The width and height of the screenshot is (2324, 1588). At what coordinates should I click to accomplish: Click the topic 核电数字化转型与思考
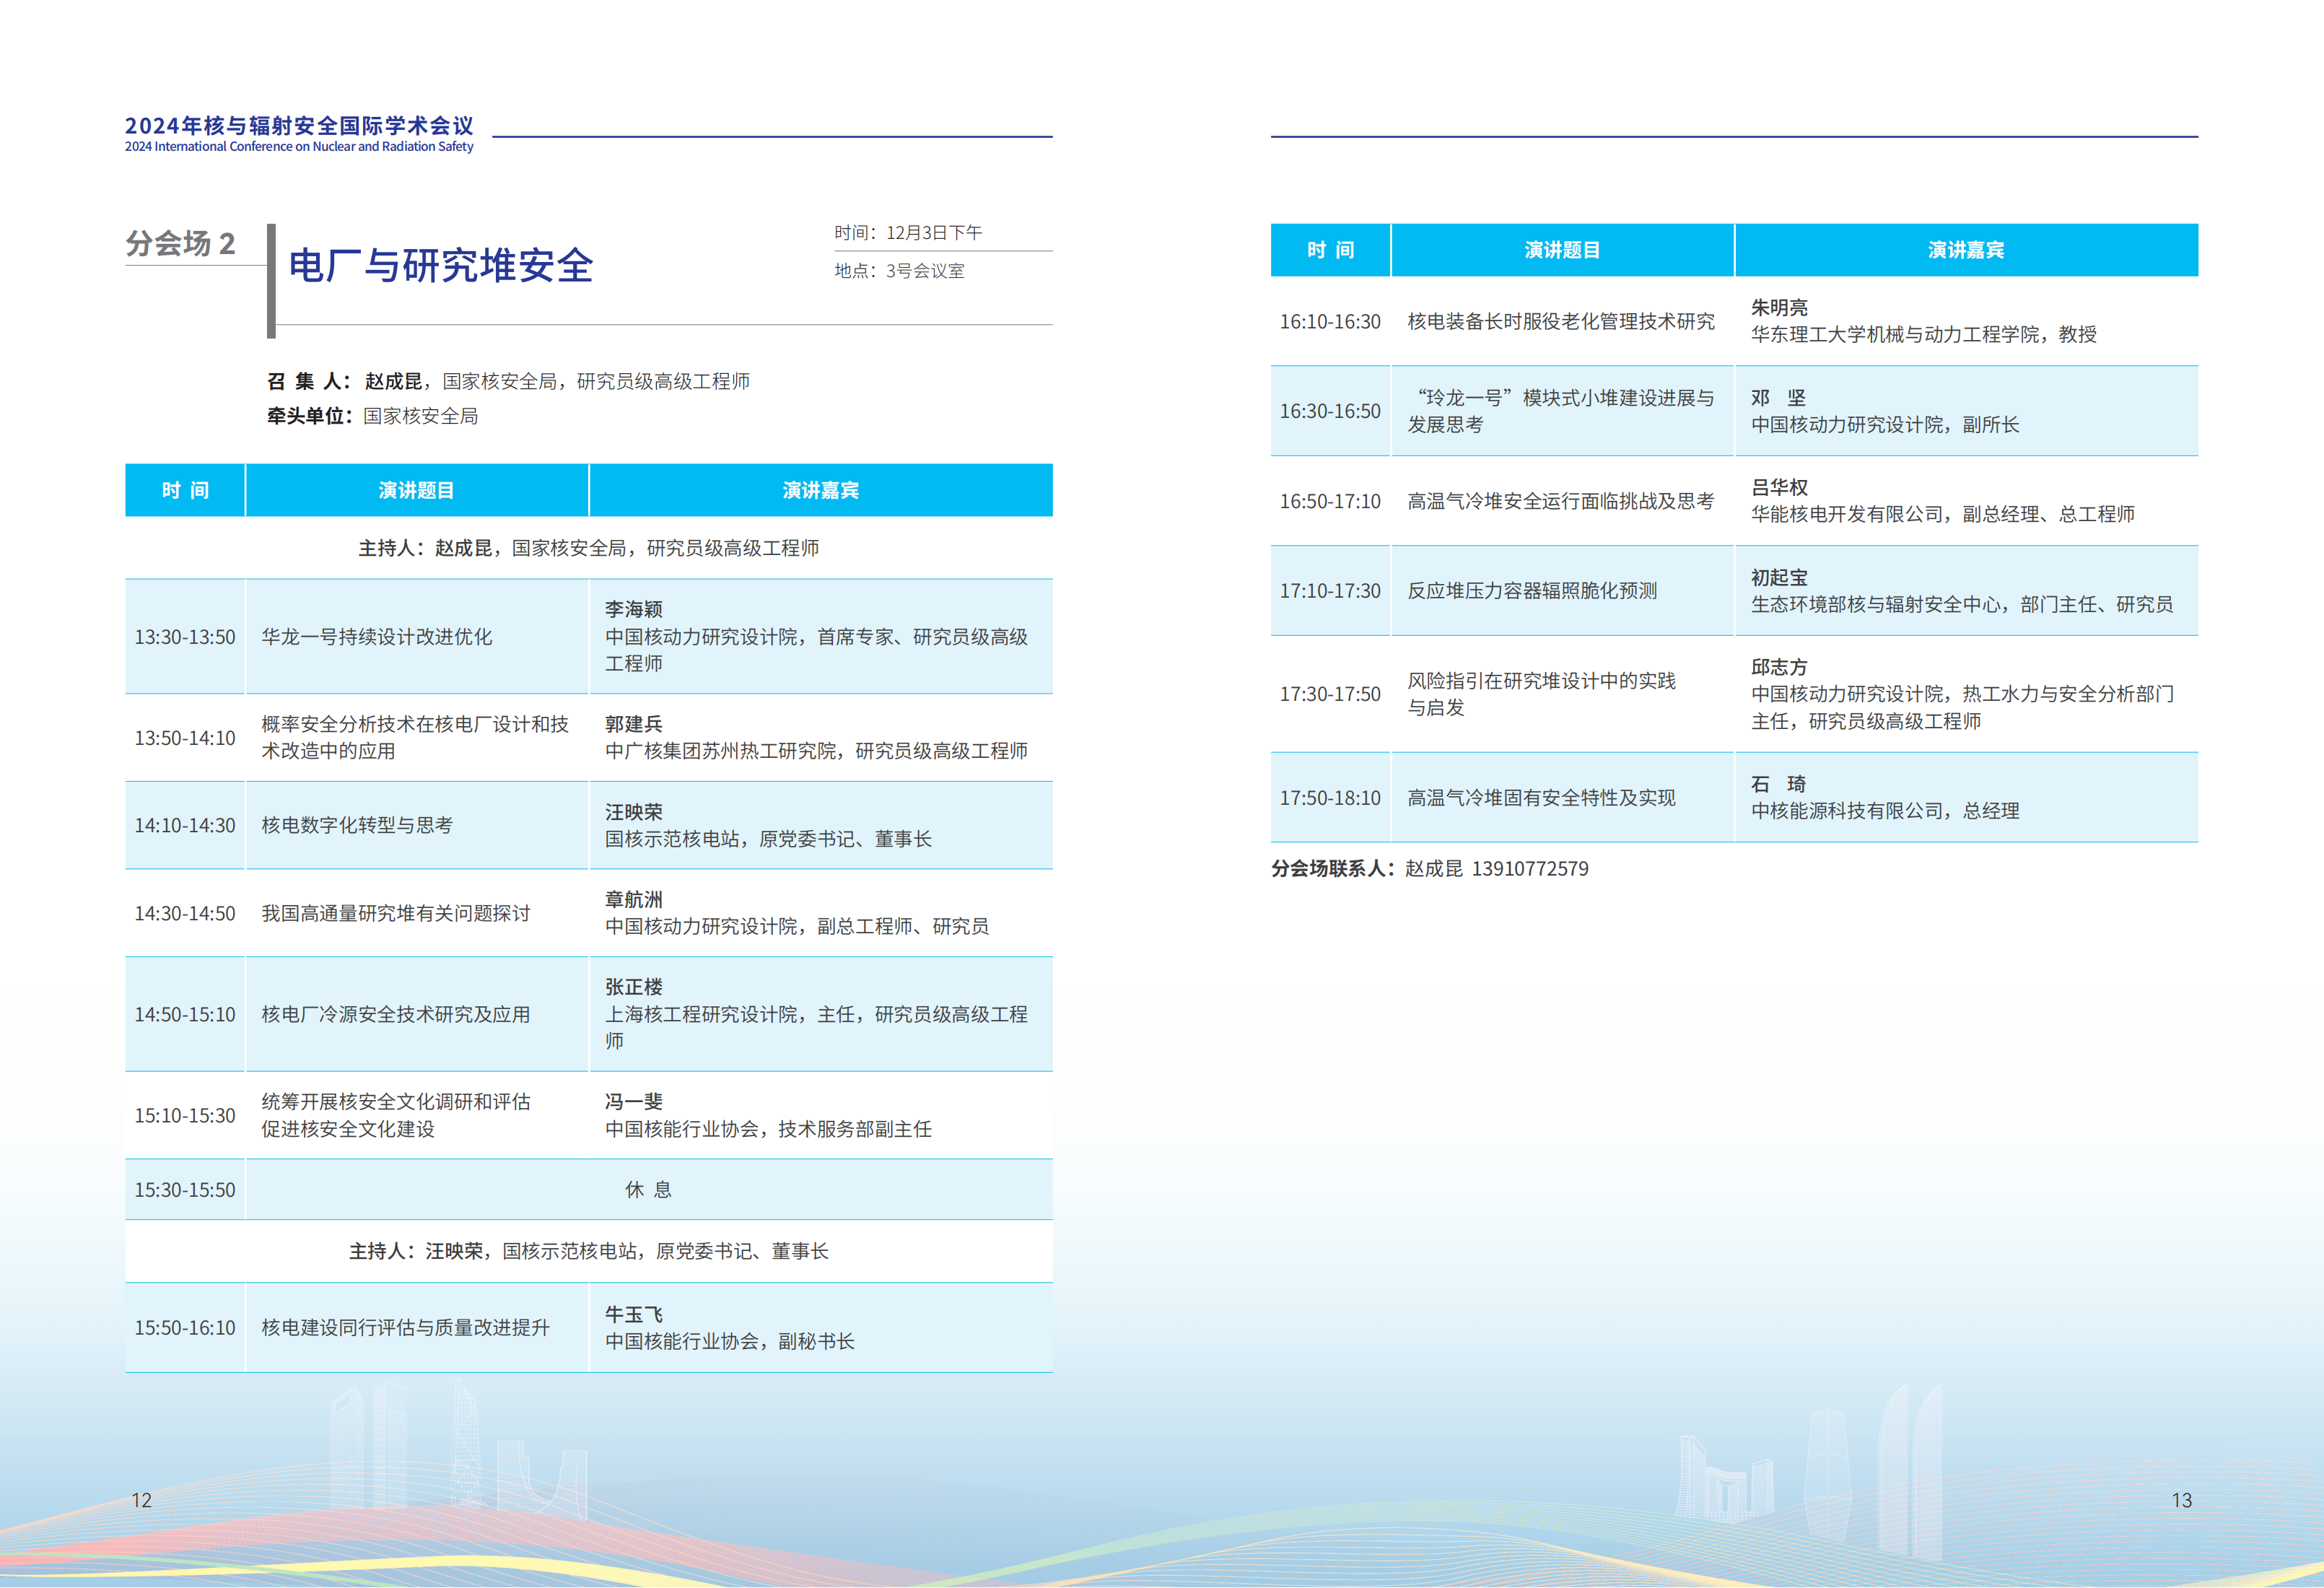pos(357,825)
